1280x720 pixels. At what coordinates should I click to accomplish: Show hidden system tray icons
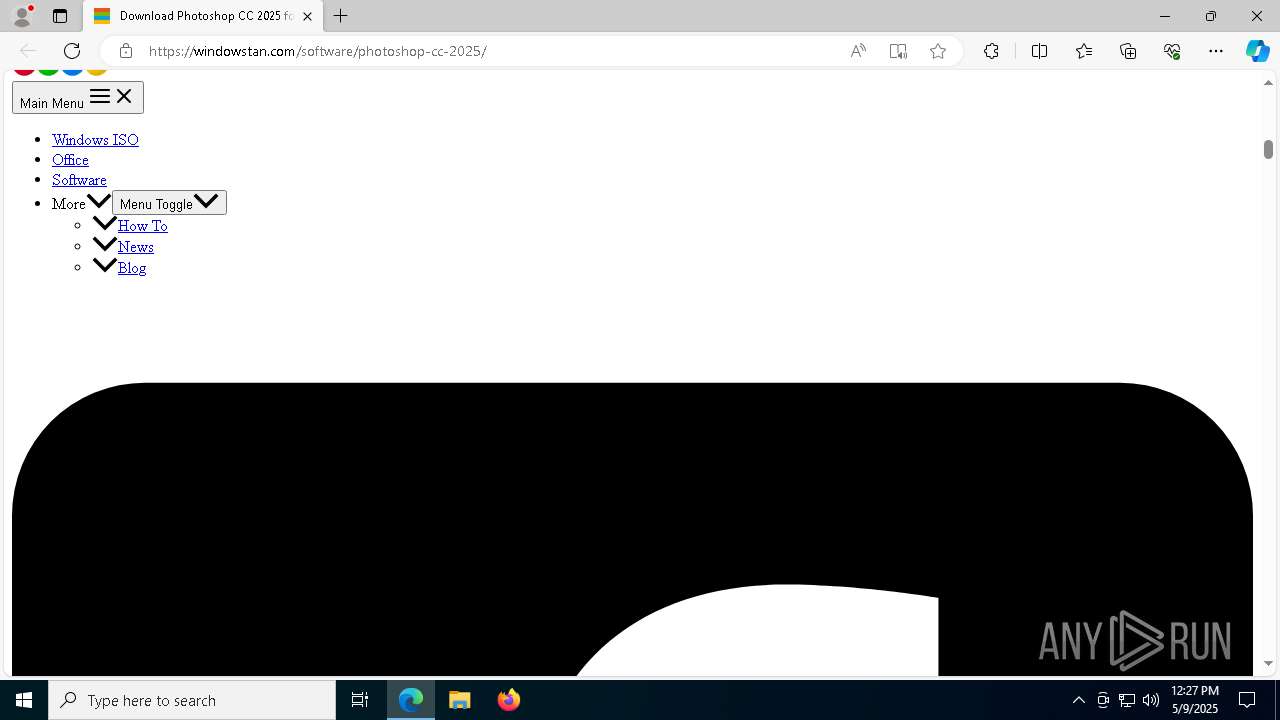(x=1079, y=700)
